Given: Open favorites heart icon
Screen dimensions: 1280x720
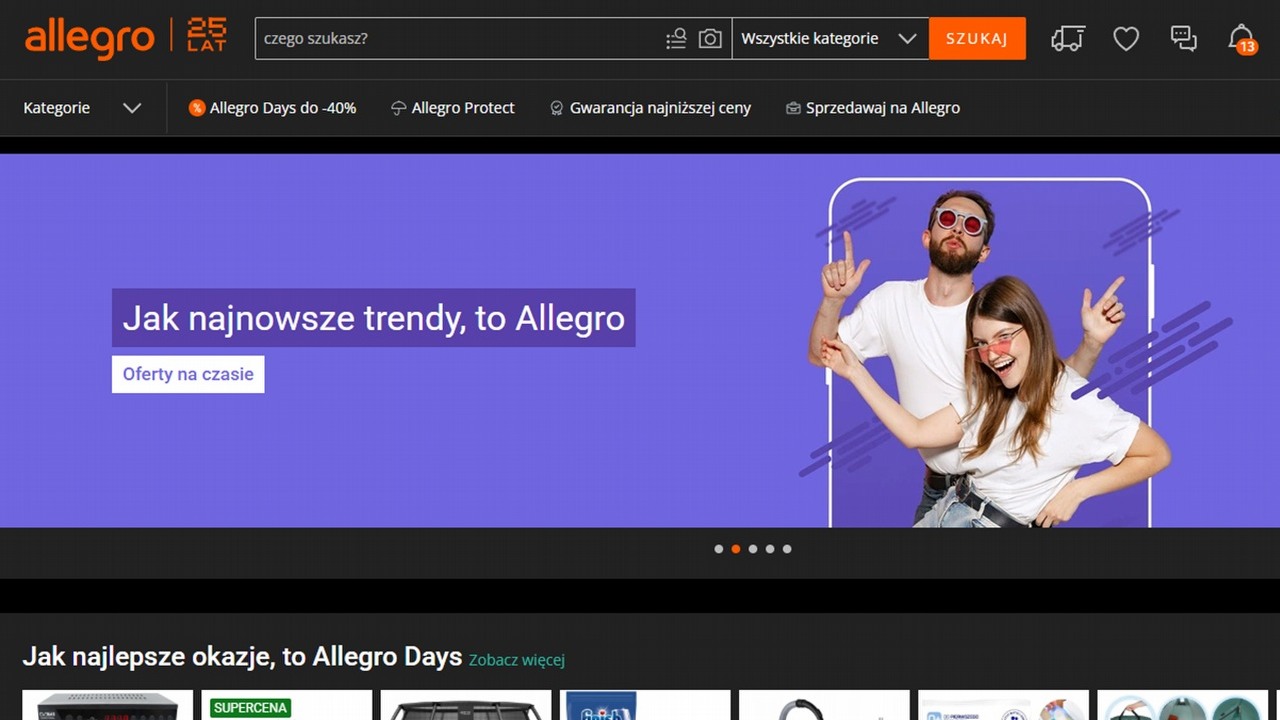Looking at the screenshot, I should [x=1126, y=39].
